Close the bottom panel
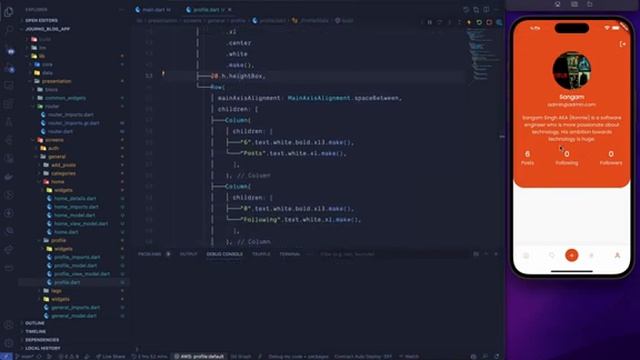Screen dimensions: 640x360 [x=496, y=254]
